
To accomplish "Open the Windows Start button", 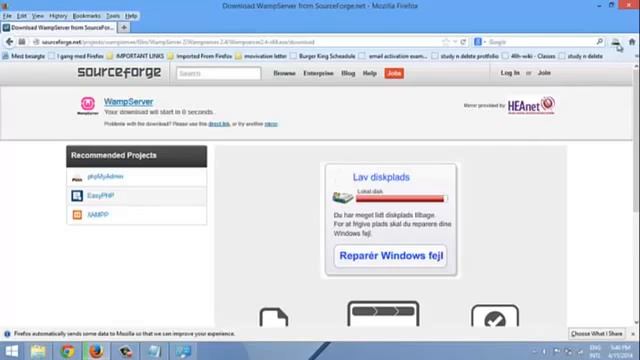I will [x=12, y=351].
